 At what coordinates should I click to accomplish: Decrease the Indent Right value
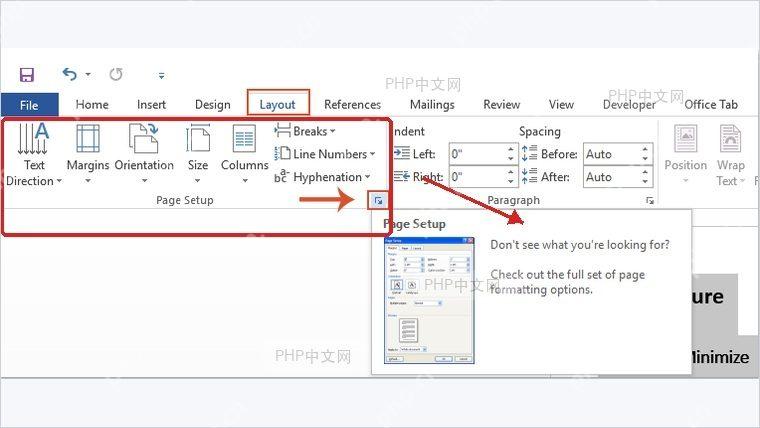coord(511,182)
